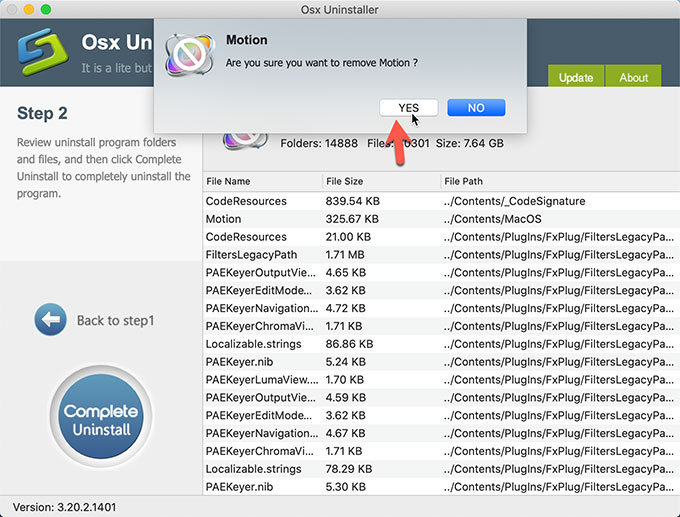Minimize the Osx Uninstaller window

29,10
